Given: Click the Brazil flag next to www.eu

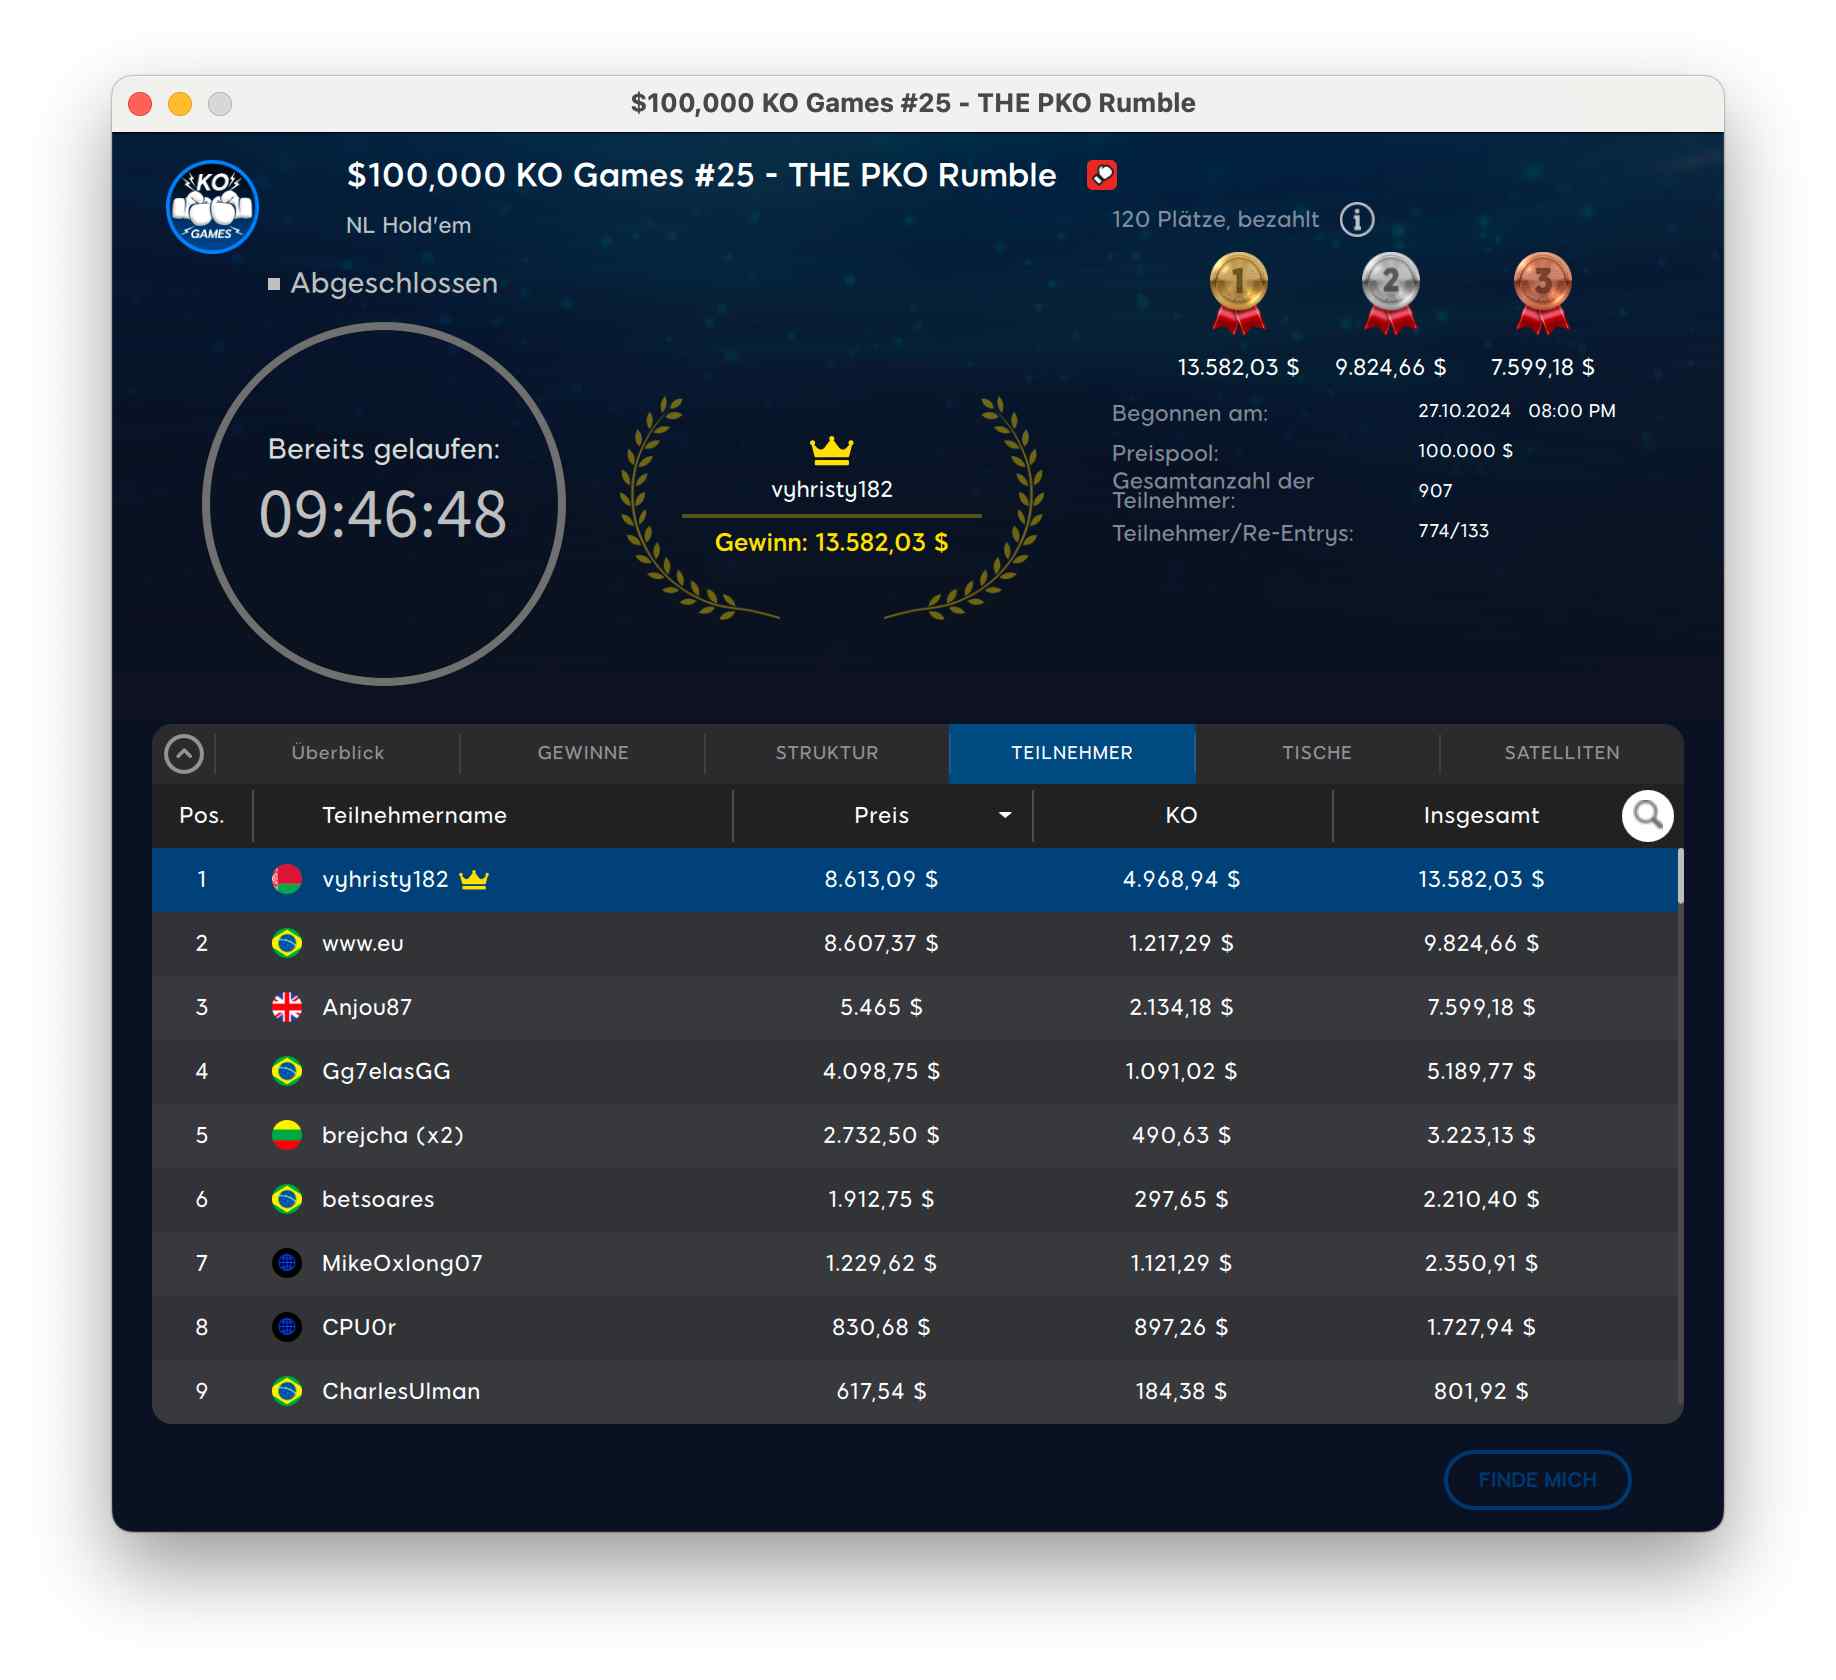Looking at the screenshot, I should [x=287, y=943].
